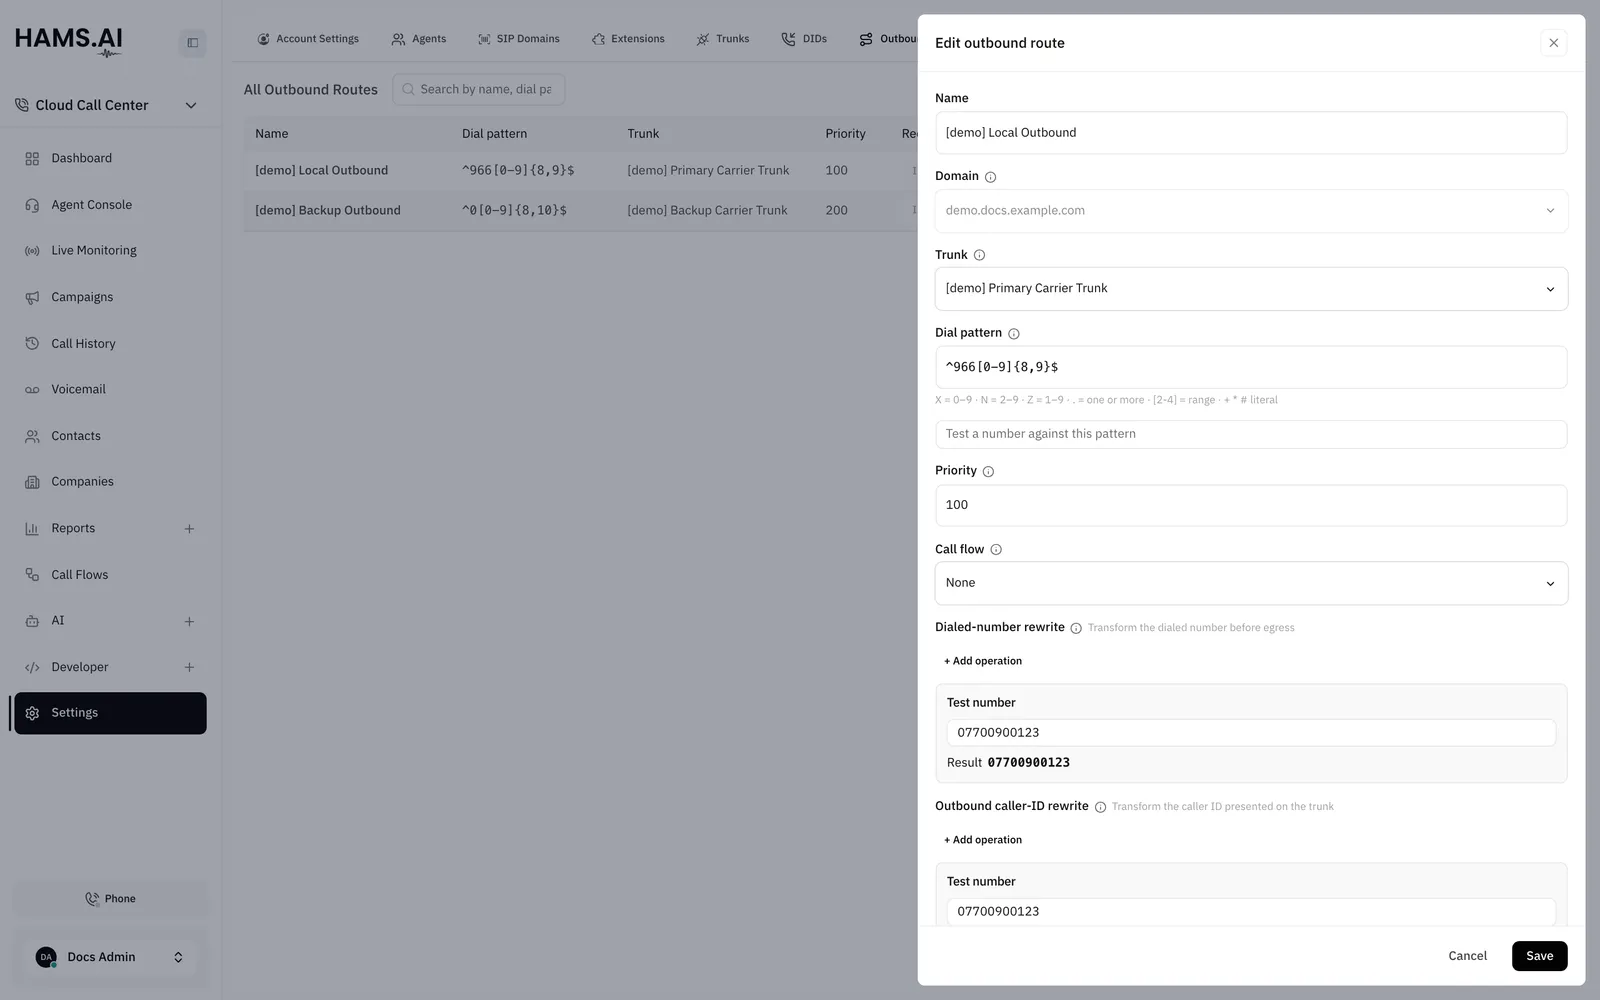
Task: Expand the Developer section
Action: 189,667
